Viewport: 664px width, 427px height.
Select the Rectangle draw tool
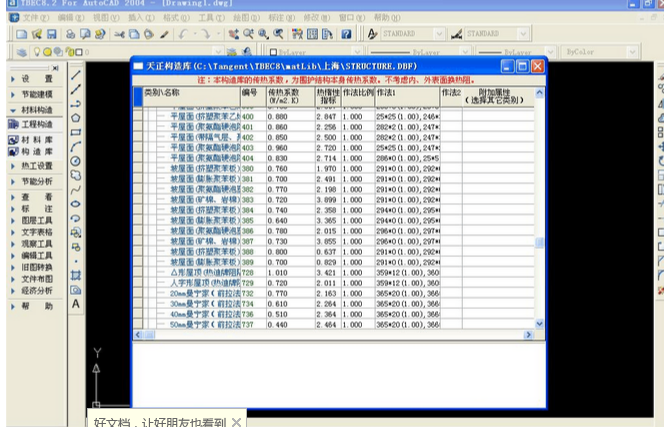point(76,132)
